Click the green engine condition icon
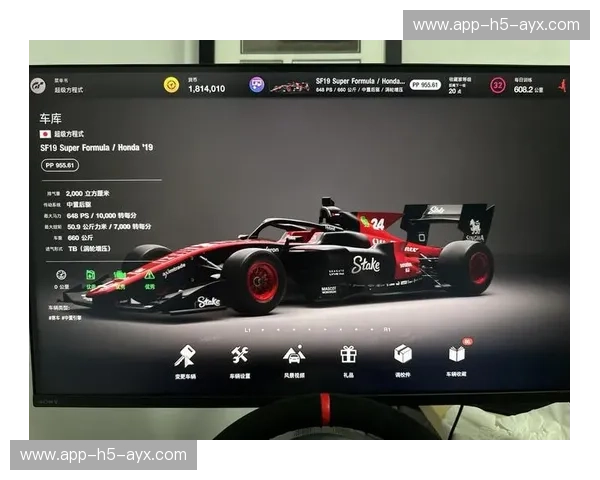The image size is (600, 480). 120,274
